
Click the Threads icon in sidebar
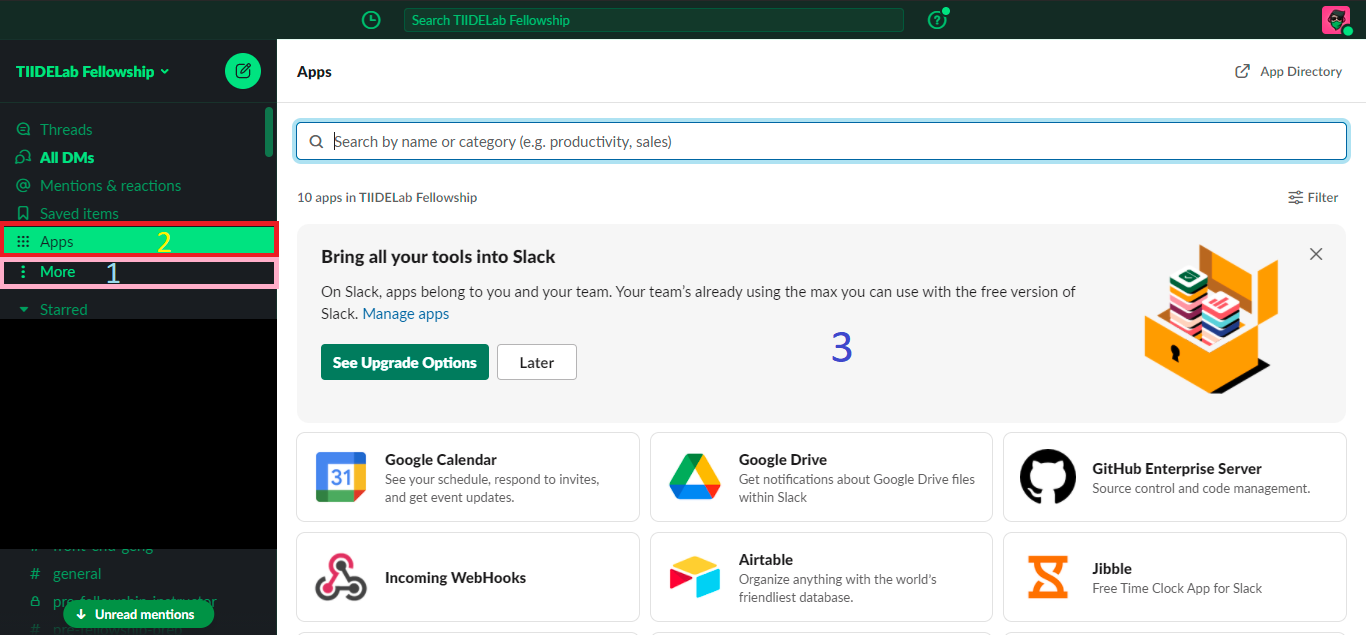click(x=23, y=129)
